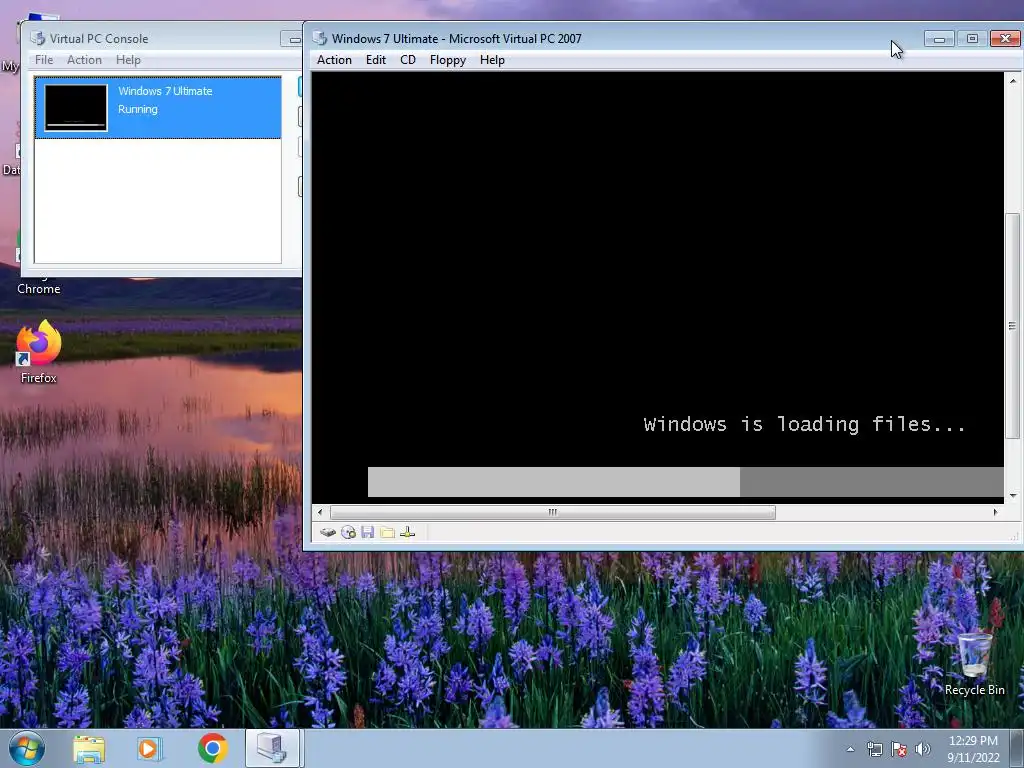Click the down arrow of VM vertical scrollbar

tap(1013, 496)
